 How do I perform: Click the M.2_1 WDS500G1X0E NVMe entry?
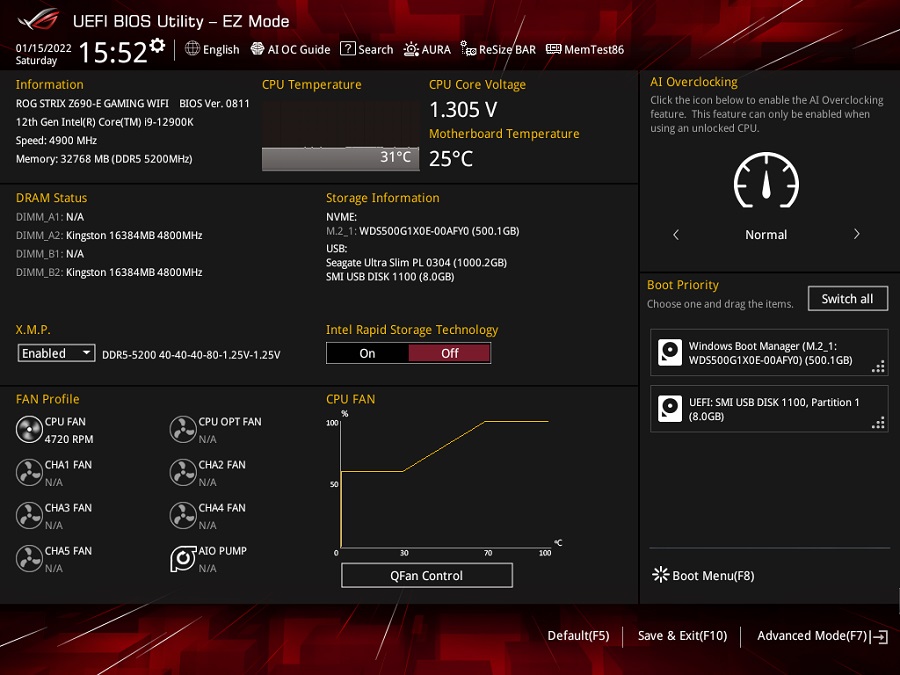pos(422,231)
